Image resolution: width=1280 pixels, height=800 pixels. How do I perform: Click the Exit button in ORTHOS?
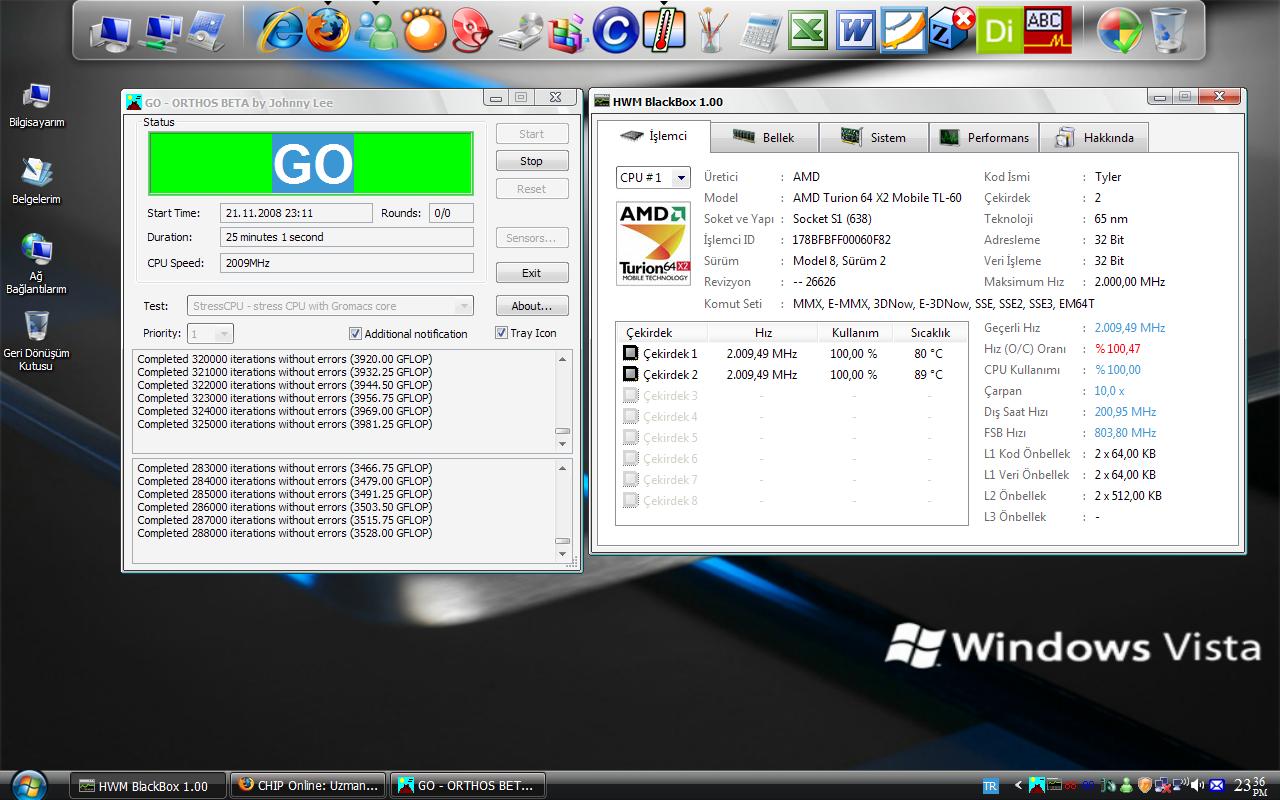tap(532, 273)
